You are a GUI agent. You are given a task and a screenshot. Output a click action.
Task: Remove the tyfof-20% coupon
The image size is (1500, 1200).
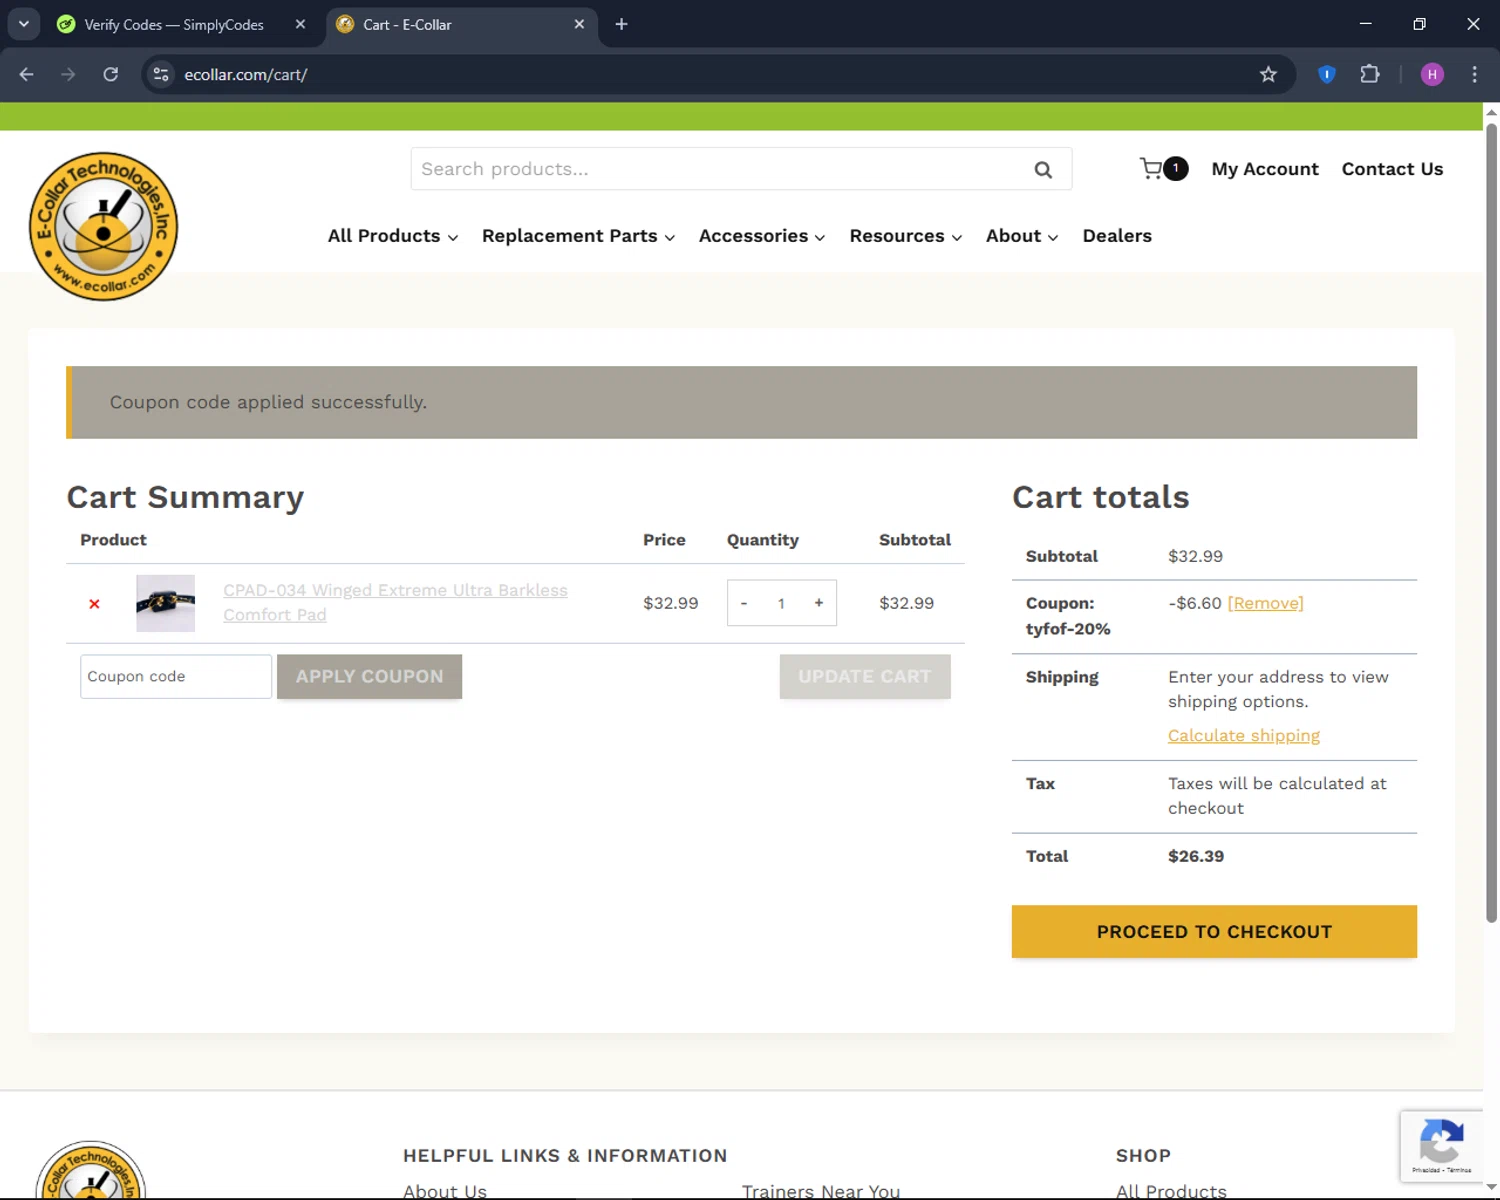click(x=1265, y=603)
